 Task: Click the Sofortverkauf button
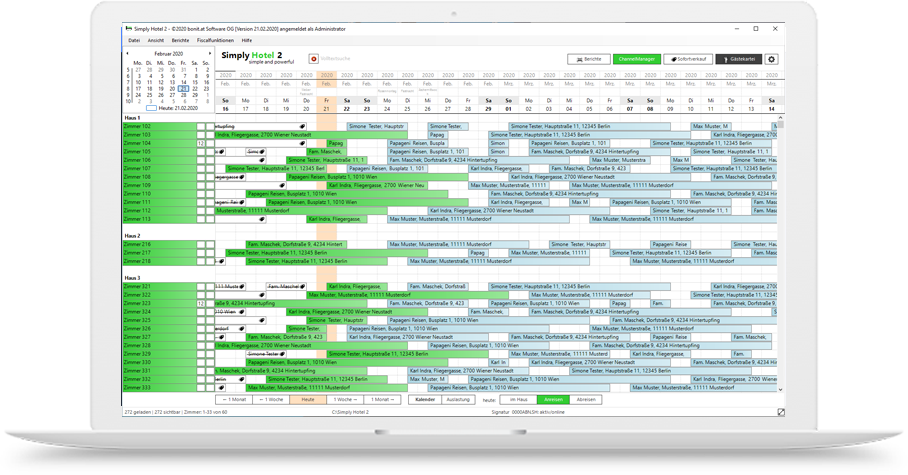tap(687, 60)
